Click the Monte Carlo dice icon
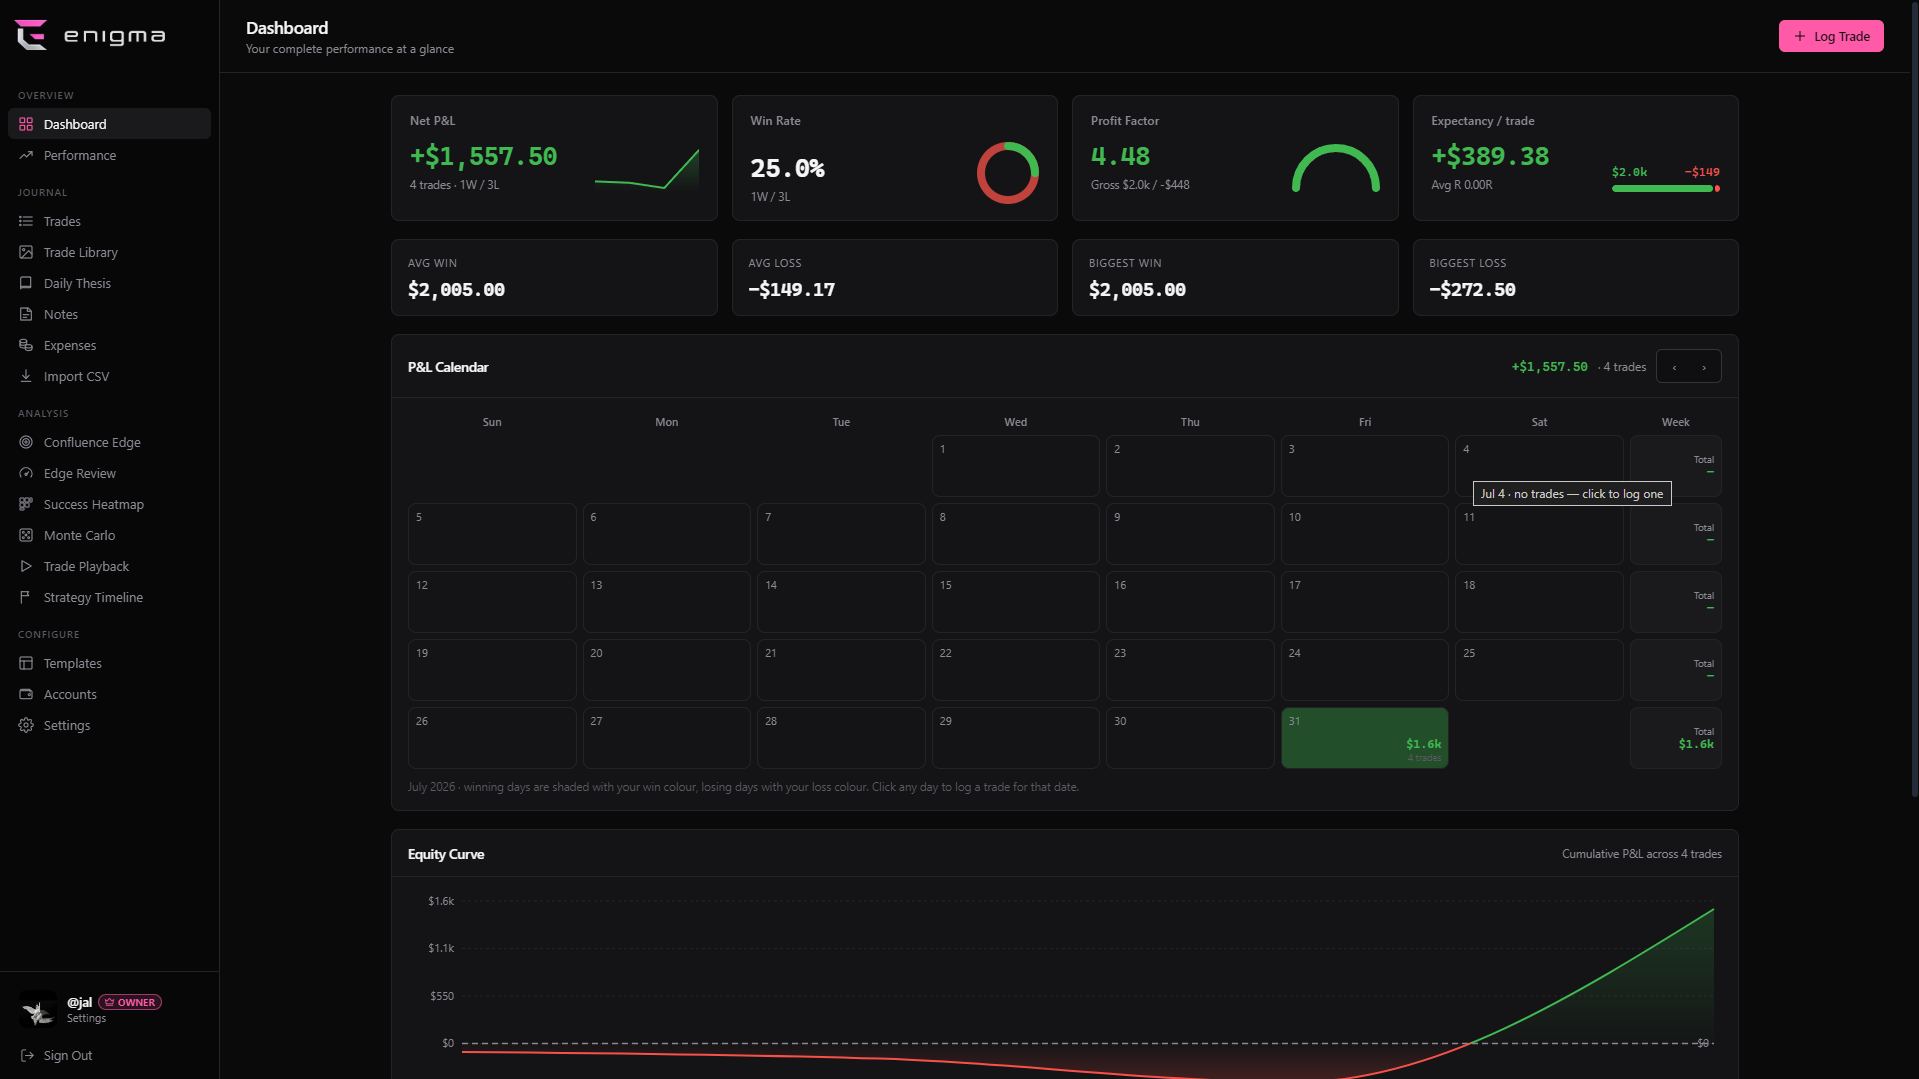 [x=26, y=535]
